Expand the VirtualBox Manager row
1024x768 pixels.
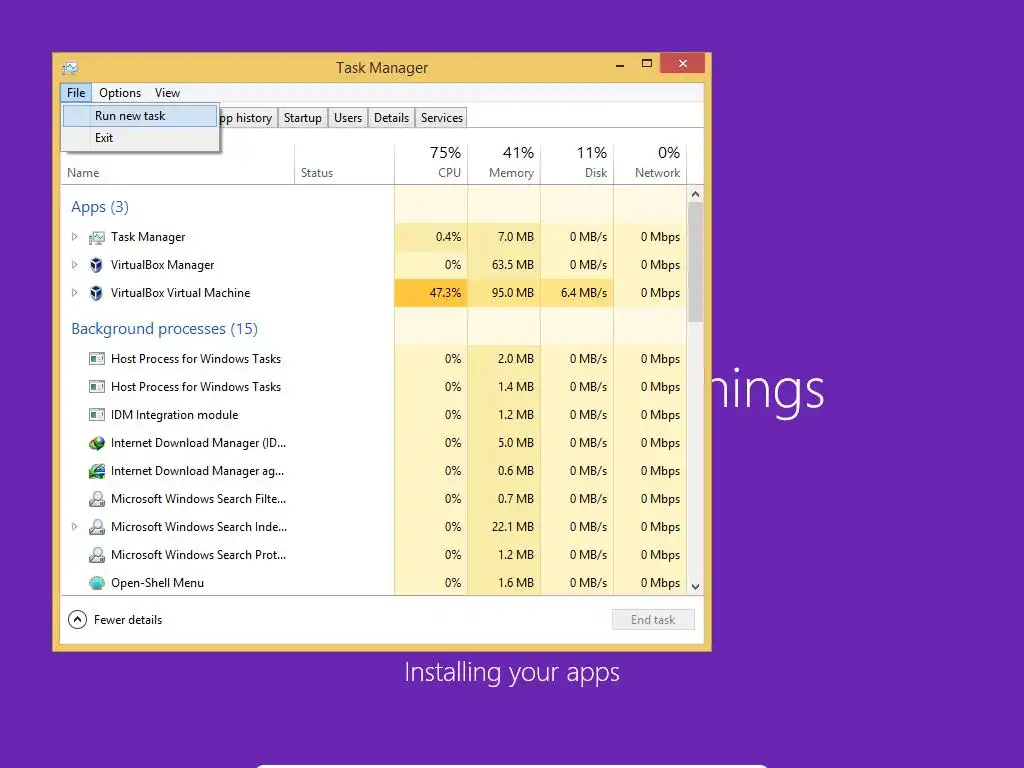click(74, 264)
